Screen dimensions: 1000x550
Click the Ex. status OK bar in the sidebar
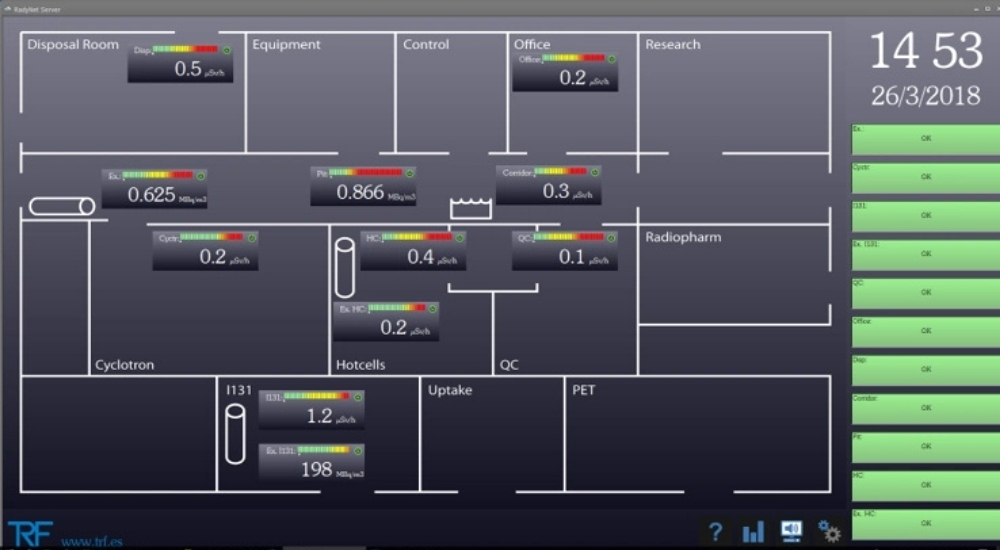925,139
